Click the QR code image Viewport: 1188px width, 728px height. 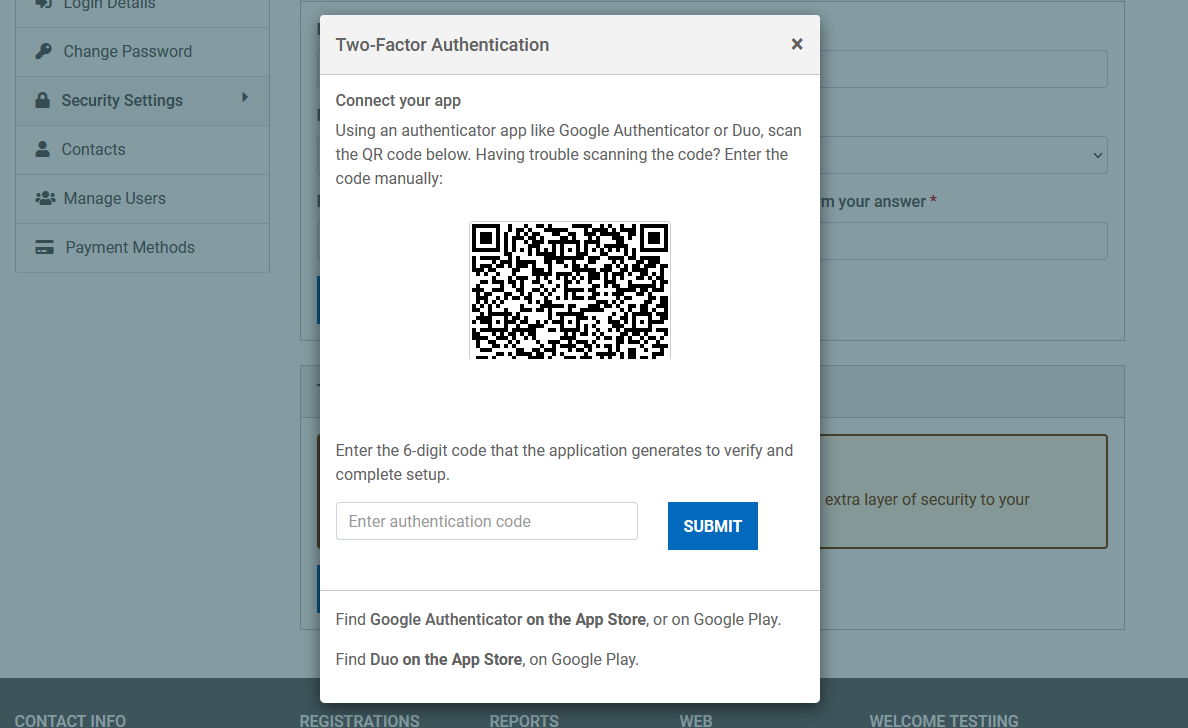(570, 290)
